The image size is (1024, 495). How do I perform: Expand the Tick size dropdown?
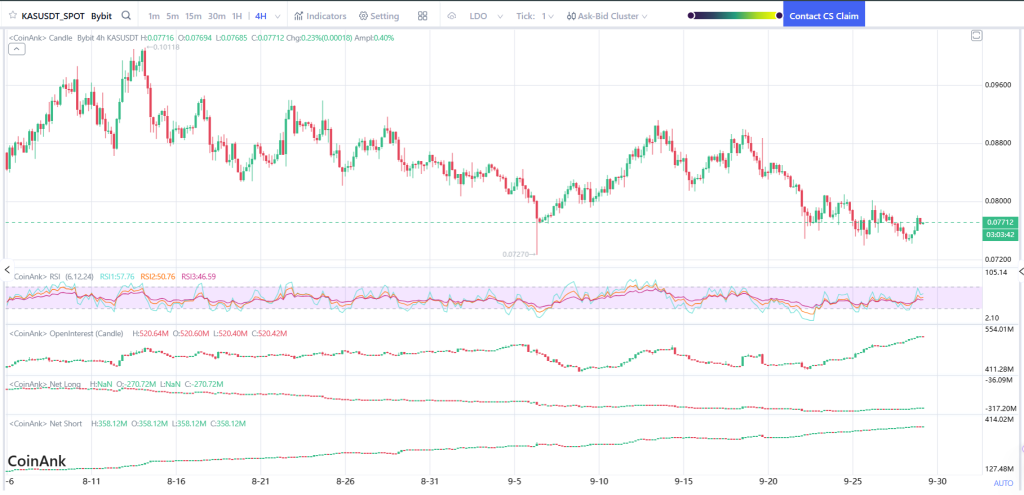[534, 16]
